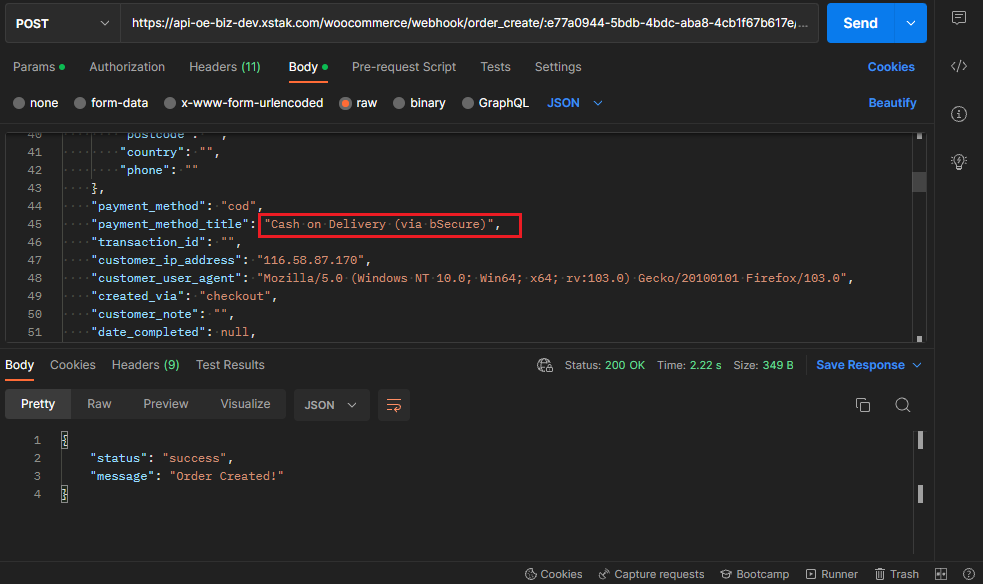Toggle line wrap icon in response
This screenshot has height=584, width=983.
394,405
